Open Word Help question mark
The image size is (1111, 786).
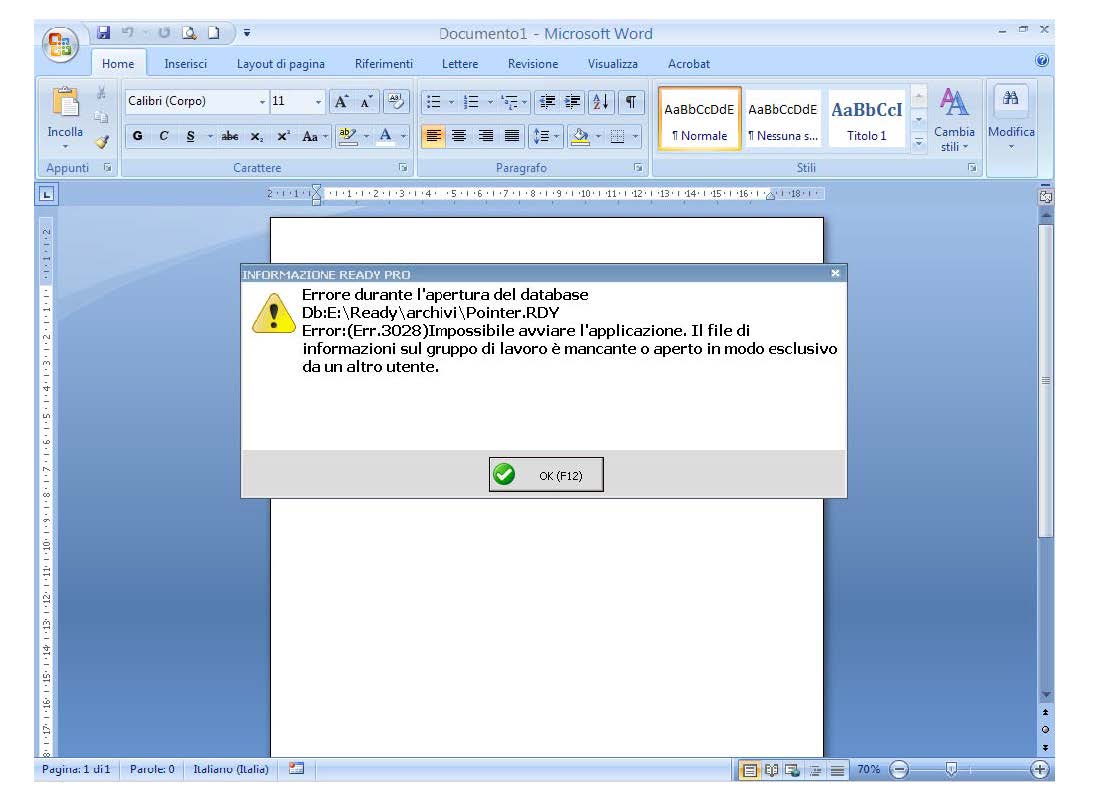[x=1042, y=60]
